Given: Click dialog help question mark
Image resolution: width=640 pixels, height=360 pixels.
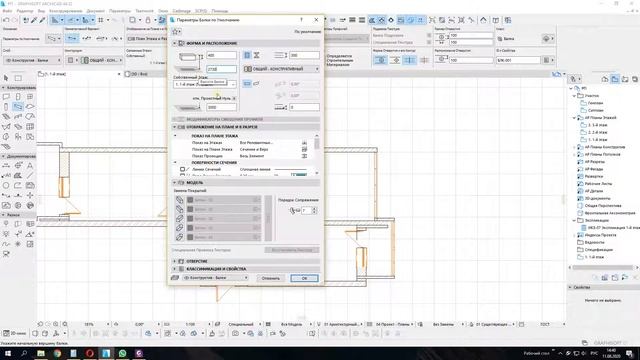Looking at the screenshot, I should pos(301,20).
